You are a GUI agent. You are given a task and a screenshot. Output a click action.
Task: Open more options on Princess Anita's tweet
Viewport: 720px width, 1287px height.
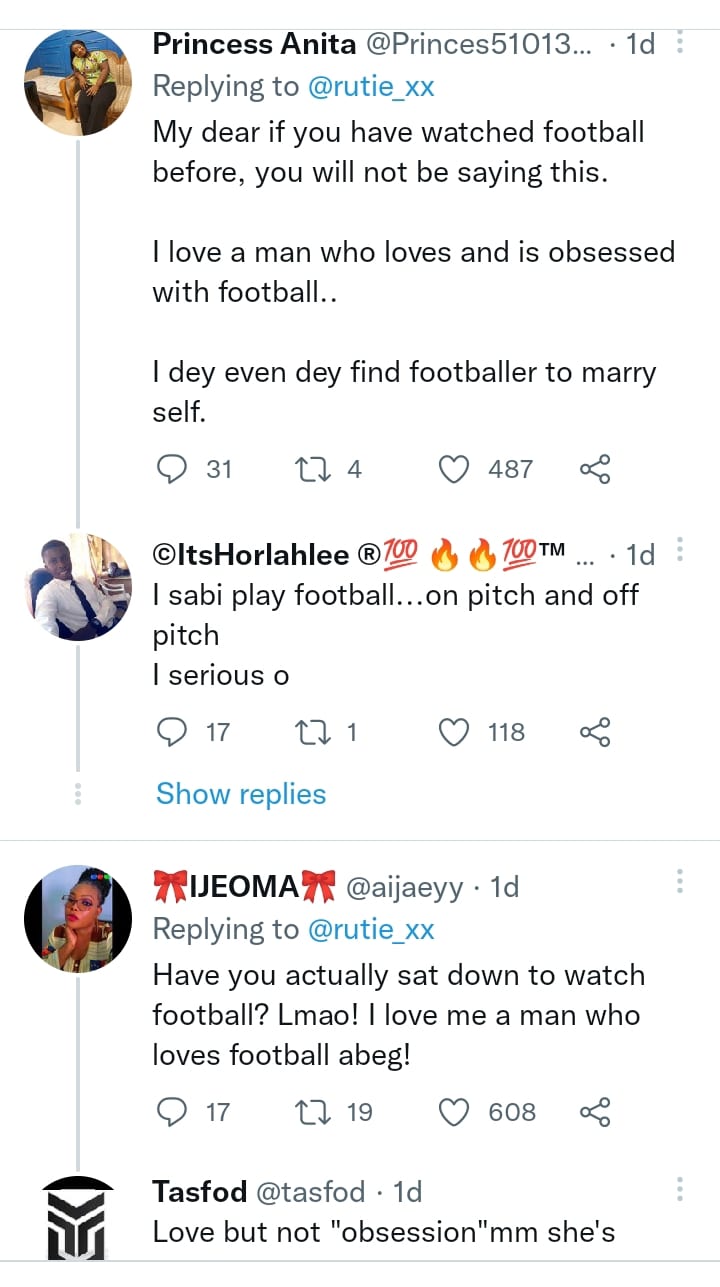[x=680, y=43]
